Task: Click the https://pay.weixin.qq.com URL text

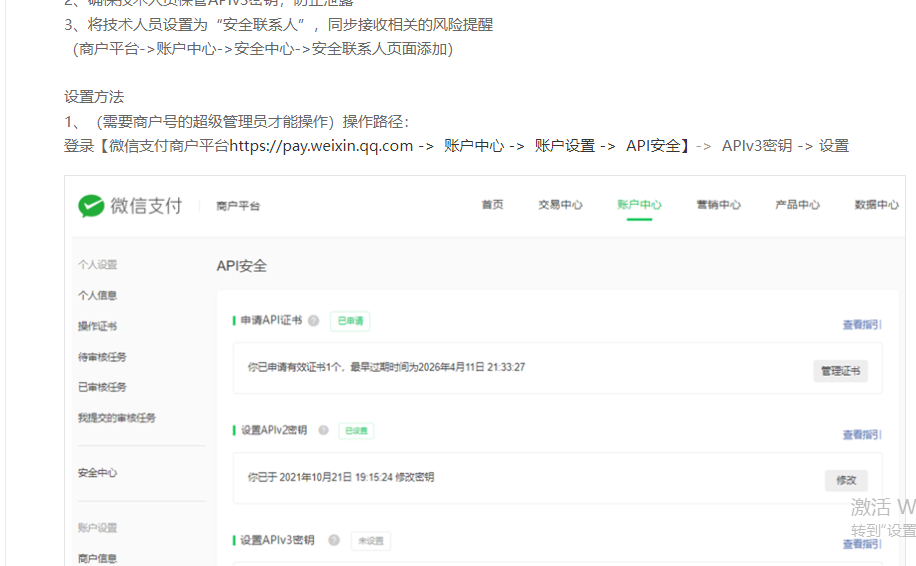Action: (x=321, y=146)
